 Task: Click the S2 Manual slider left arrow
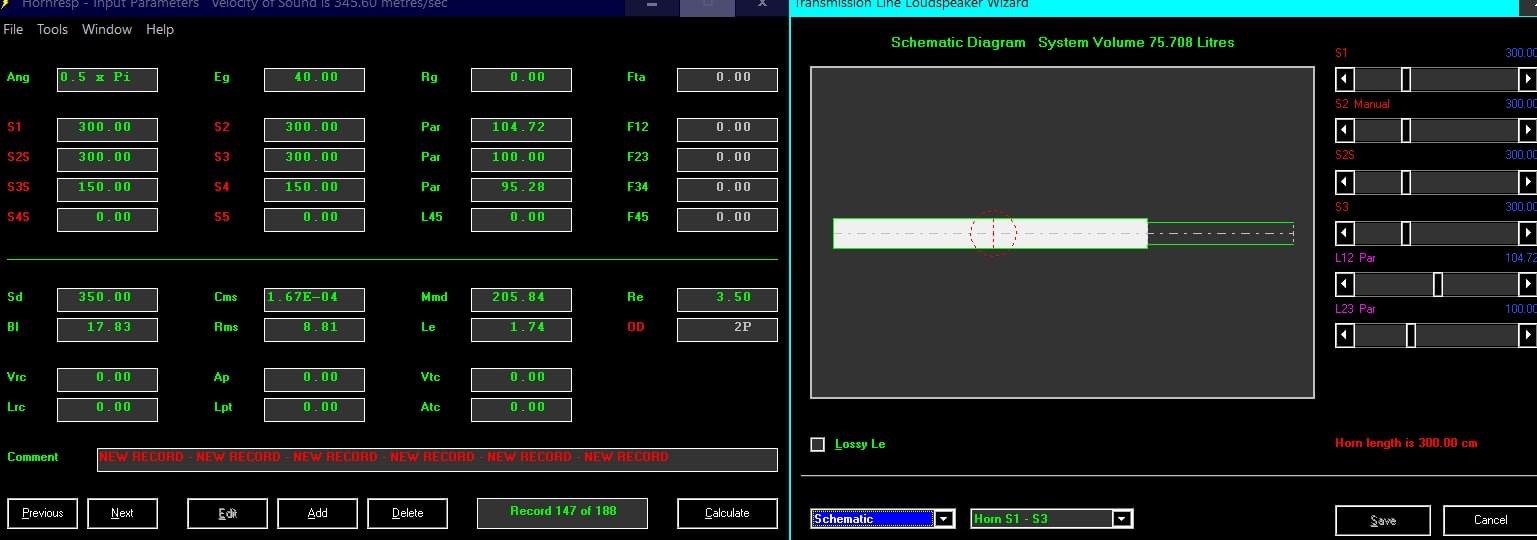[x=1345, y=130]
